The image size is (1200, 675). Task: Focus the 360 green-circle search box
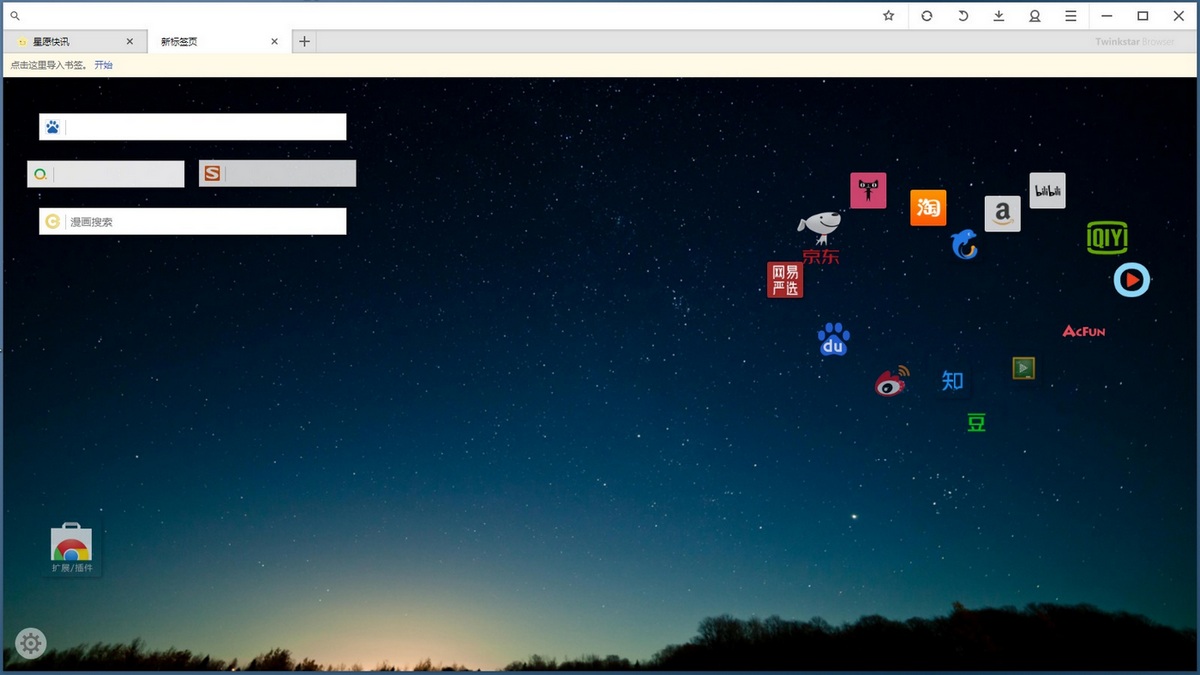pyautogui.click(x=106, y=174)
